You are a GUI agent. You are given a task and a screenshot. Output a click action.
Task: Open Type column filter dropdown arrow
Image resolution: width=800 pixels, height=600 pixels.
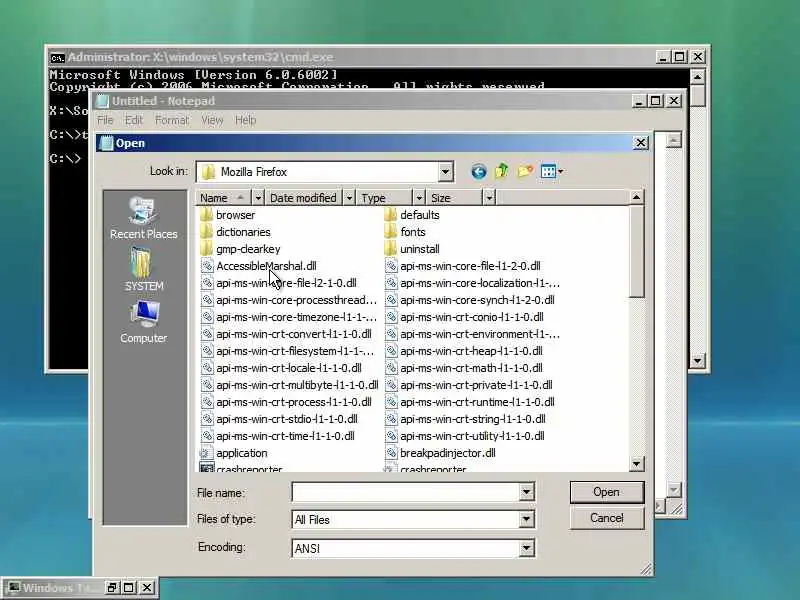[419, 197]
